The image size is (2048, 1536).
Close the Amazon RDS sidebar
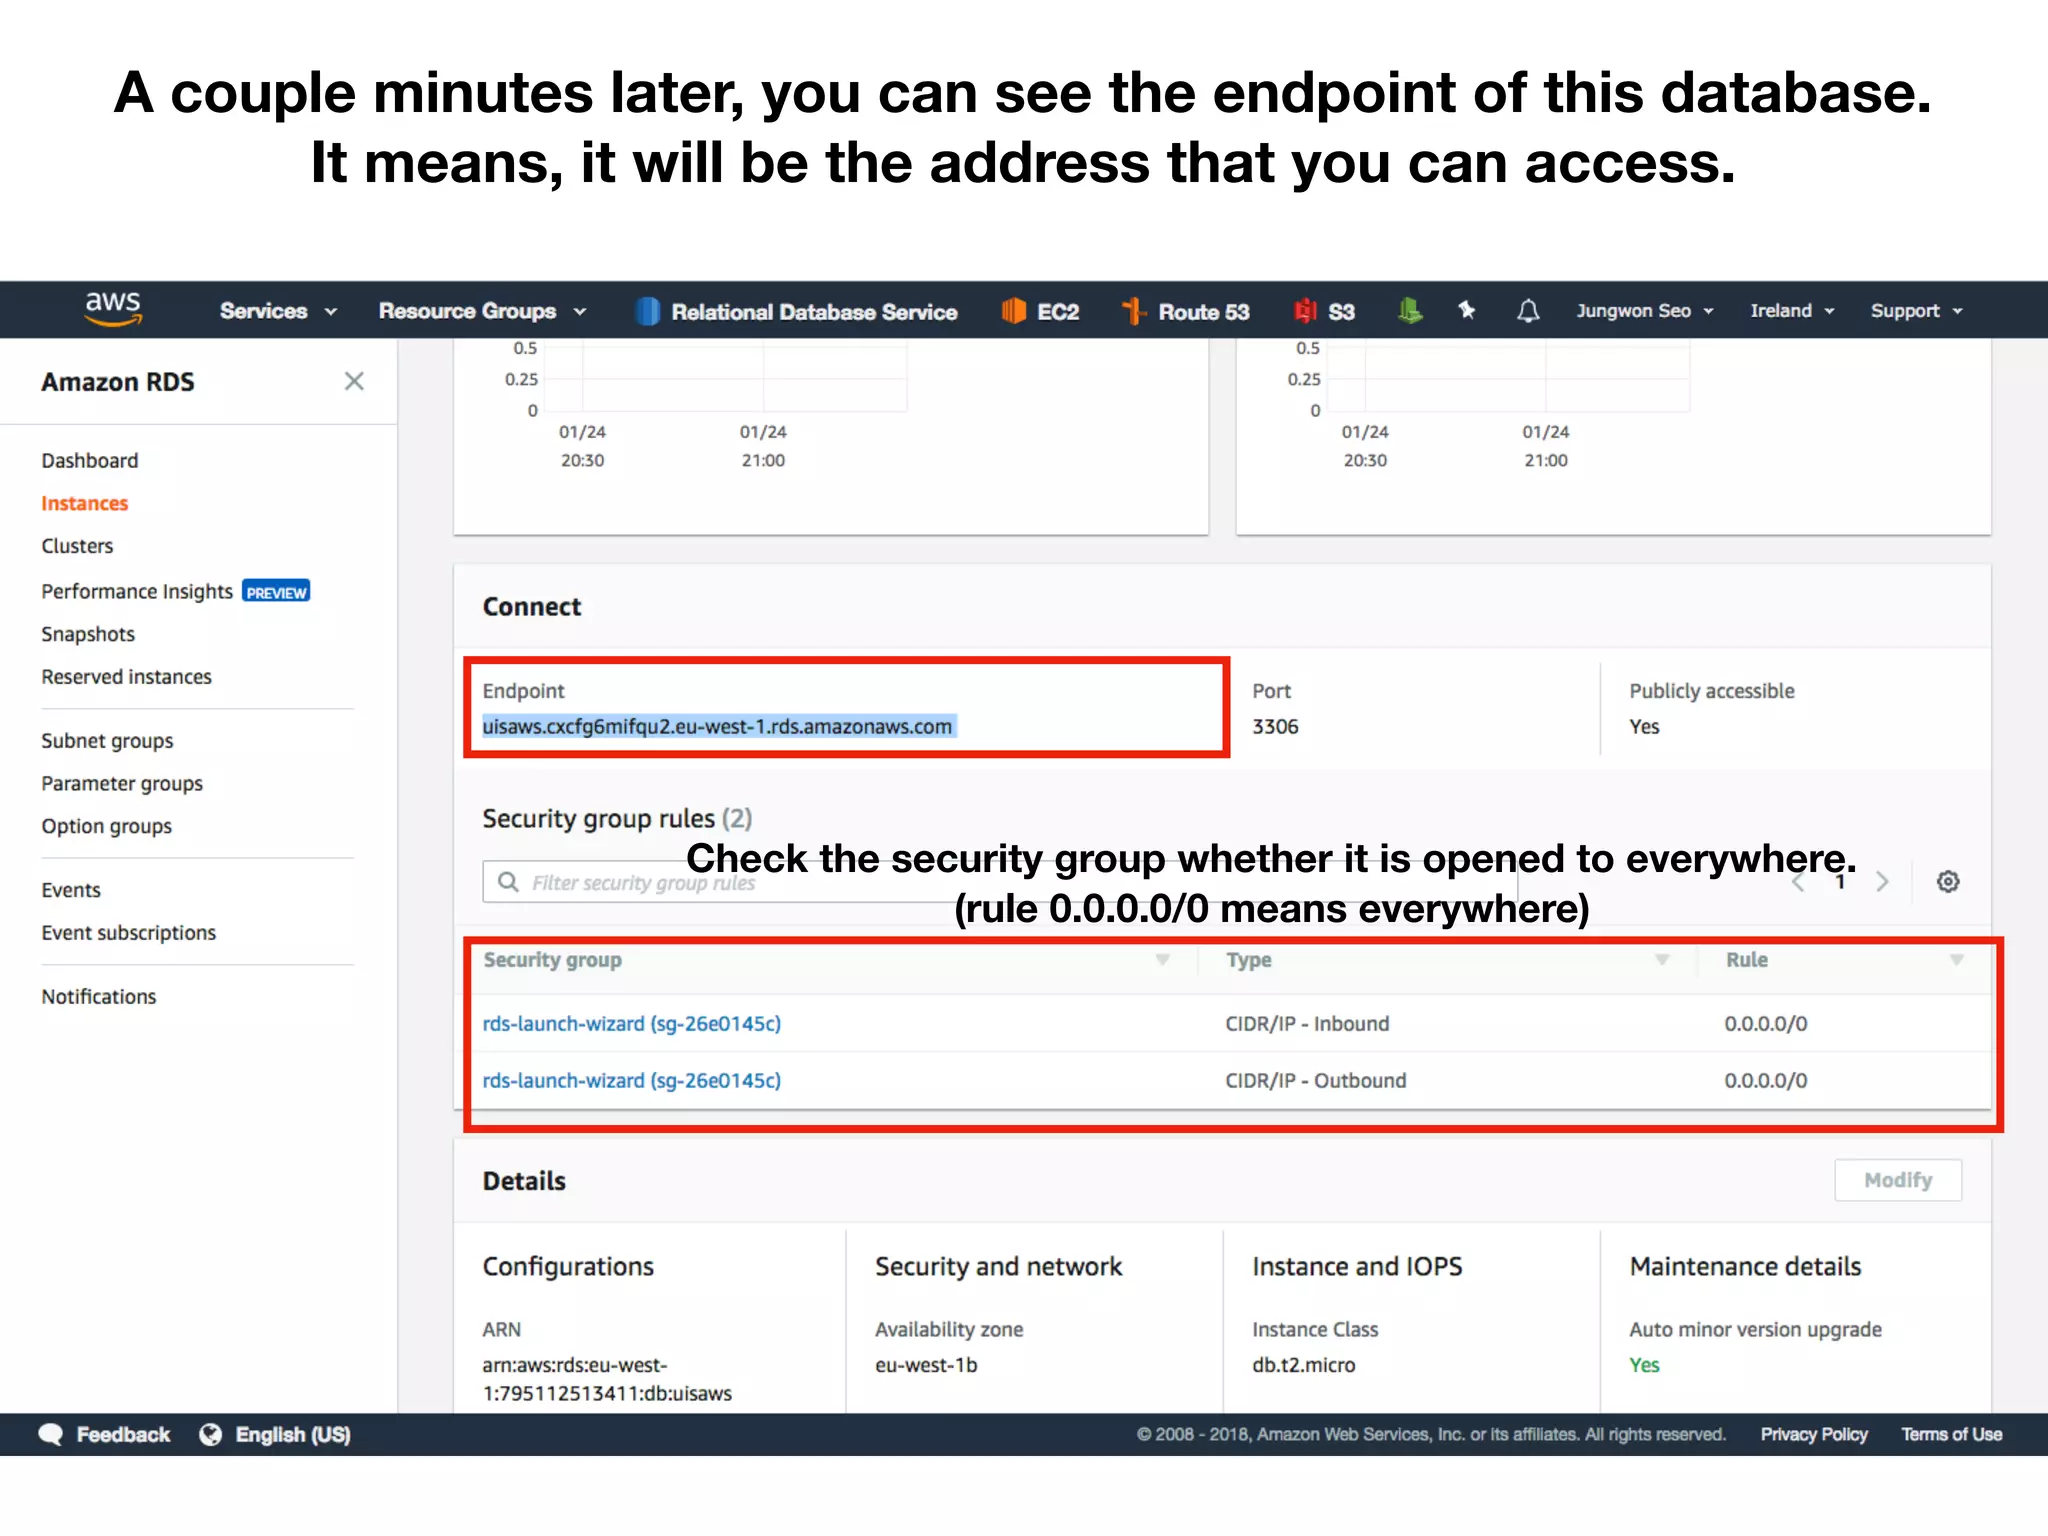354,381
